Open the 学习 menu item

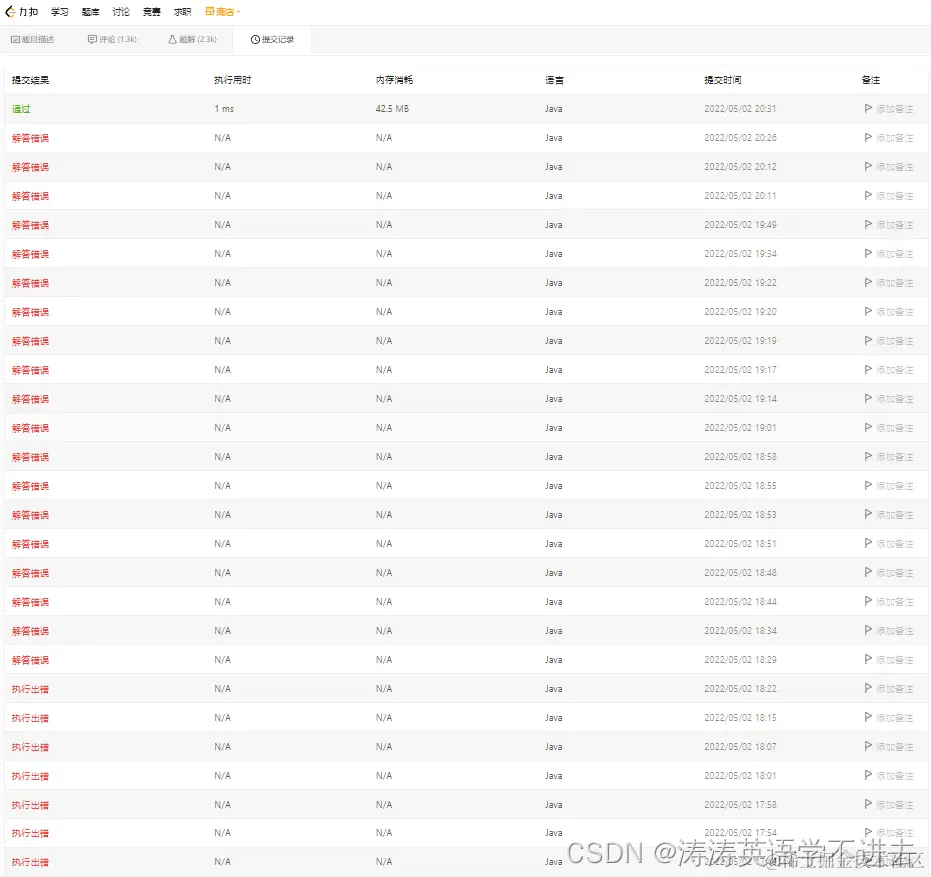(59, 12)
